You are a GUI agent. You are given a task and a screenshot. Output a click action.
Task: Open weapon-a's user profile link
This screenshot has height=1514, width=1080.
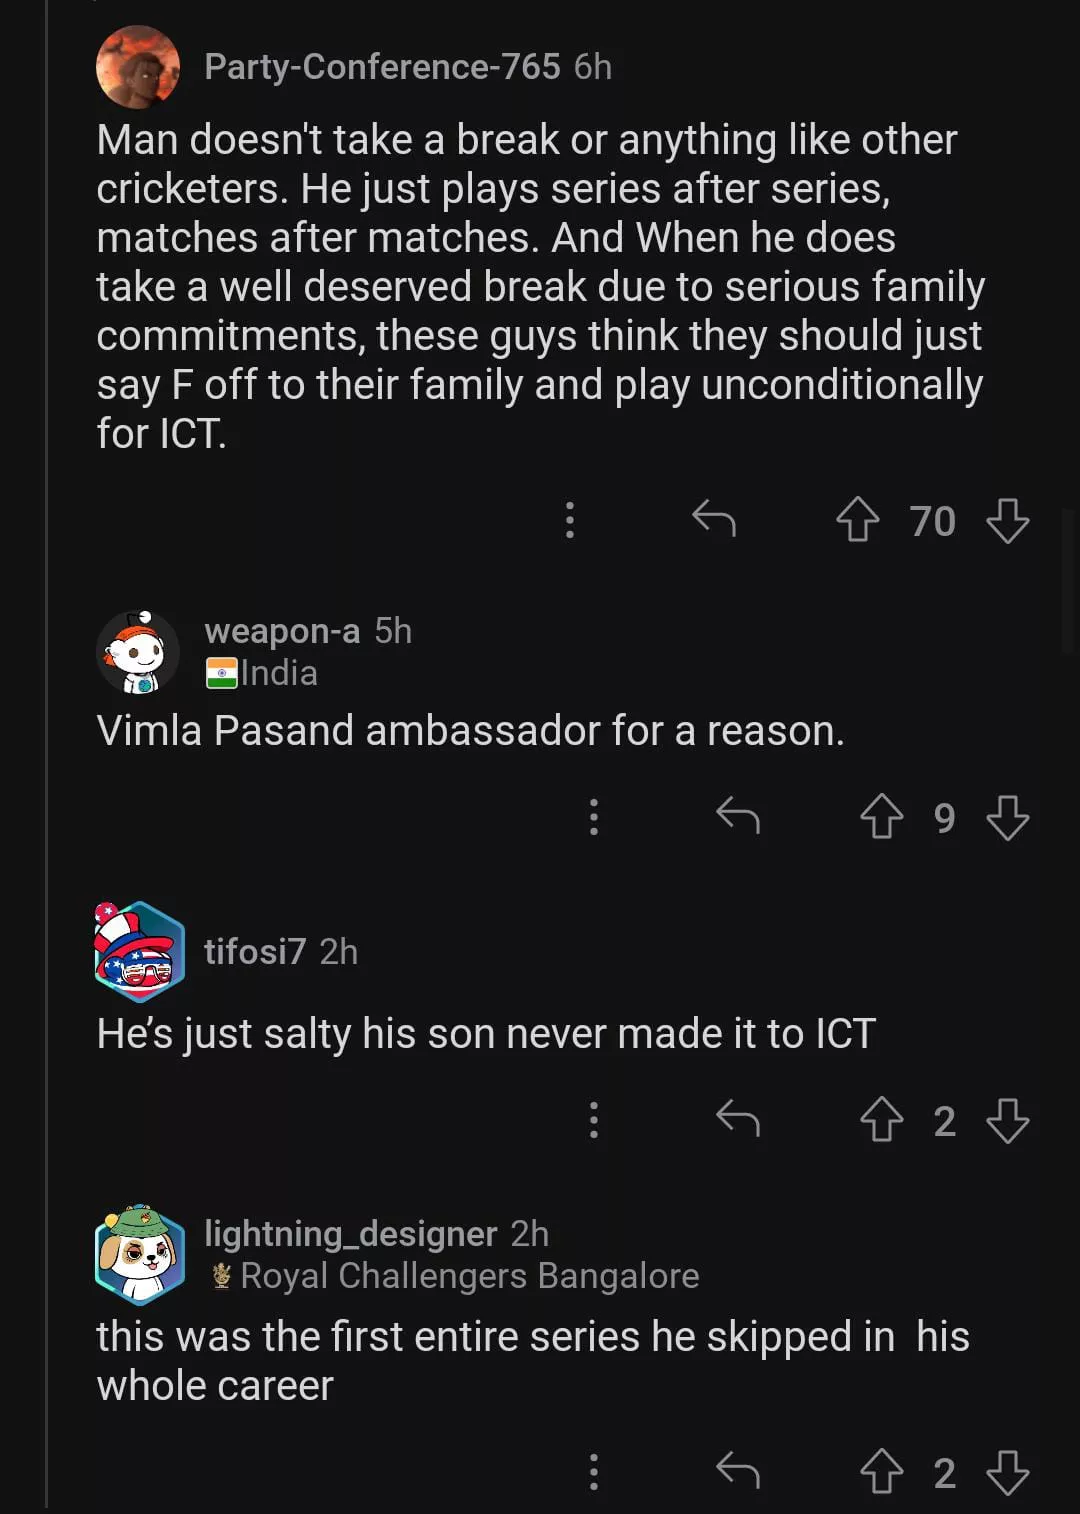282,631
